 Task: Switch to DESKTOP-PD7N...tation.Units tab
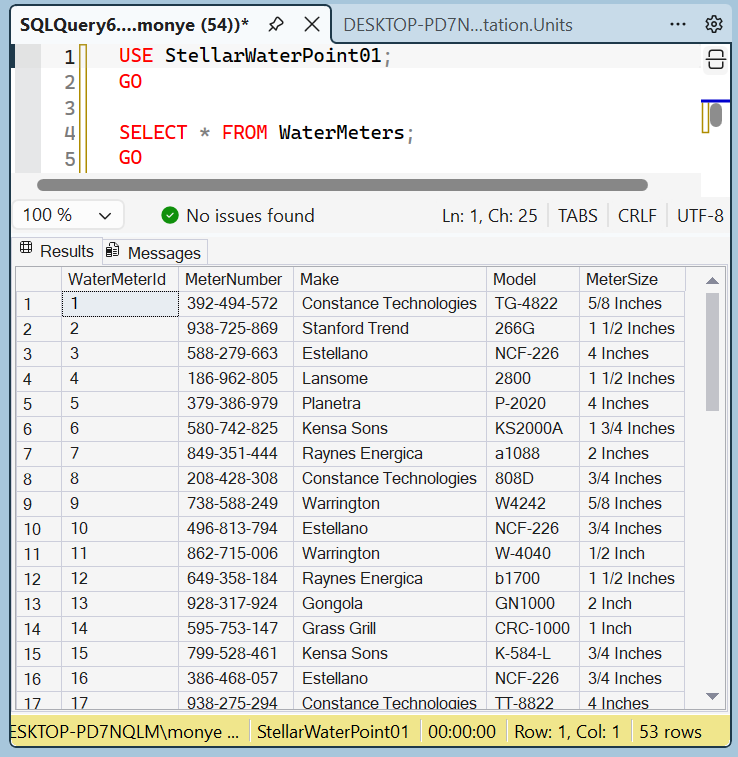pyautogui.click(x=458, y=25)
